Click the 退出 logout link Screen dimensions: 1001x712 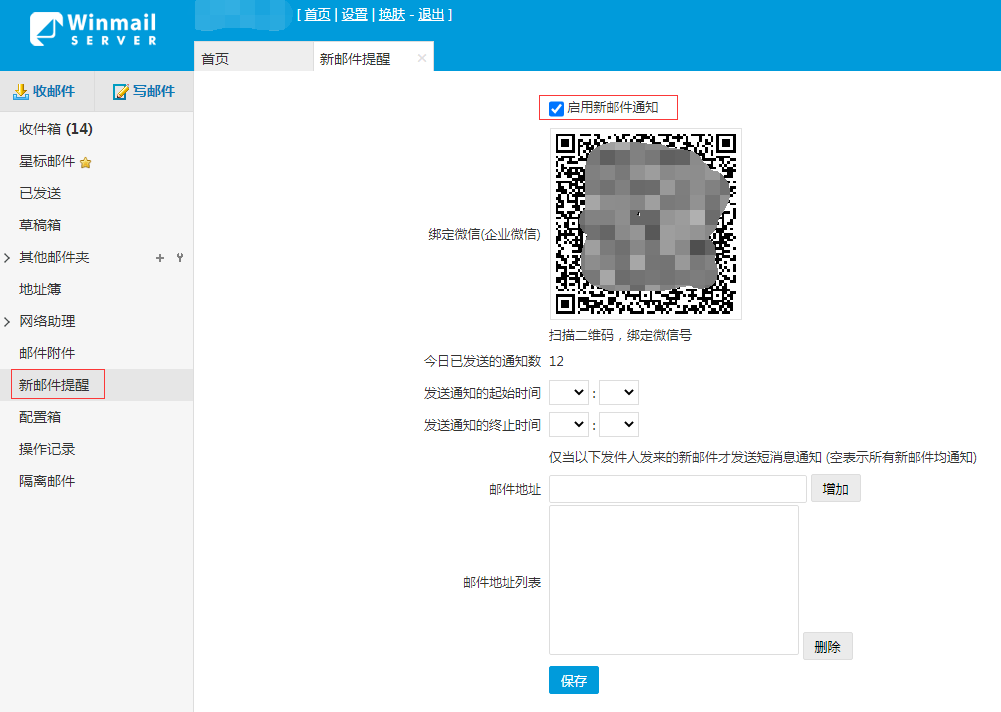click(x=431, y=14)
